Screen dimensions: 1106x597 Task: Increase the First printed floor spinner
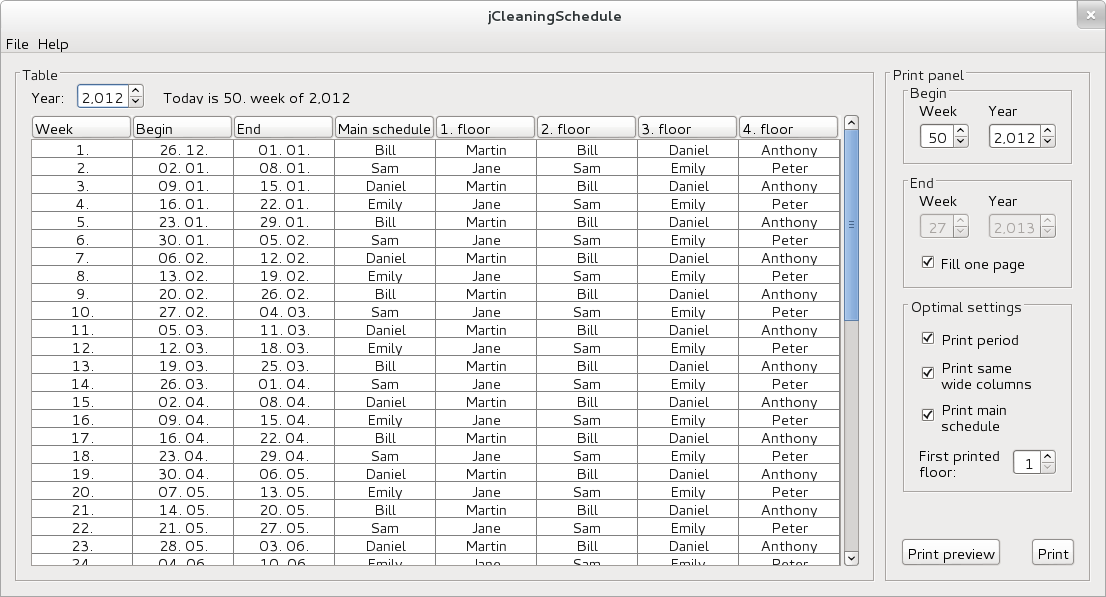(x=1047, y=457)
